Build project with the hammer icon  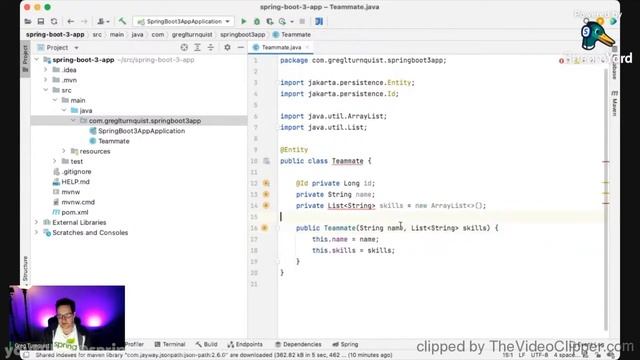click(122, 21)
